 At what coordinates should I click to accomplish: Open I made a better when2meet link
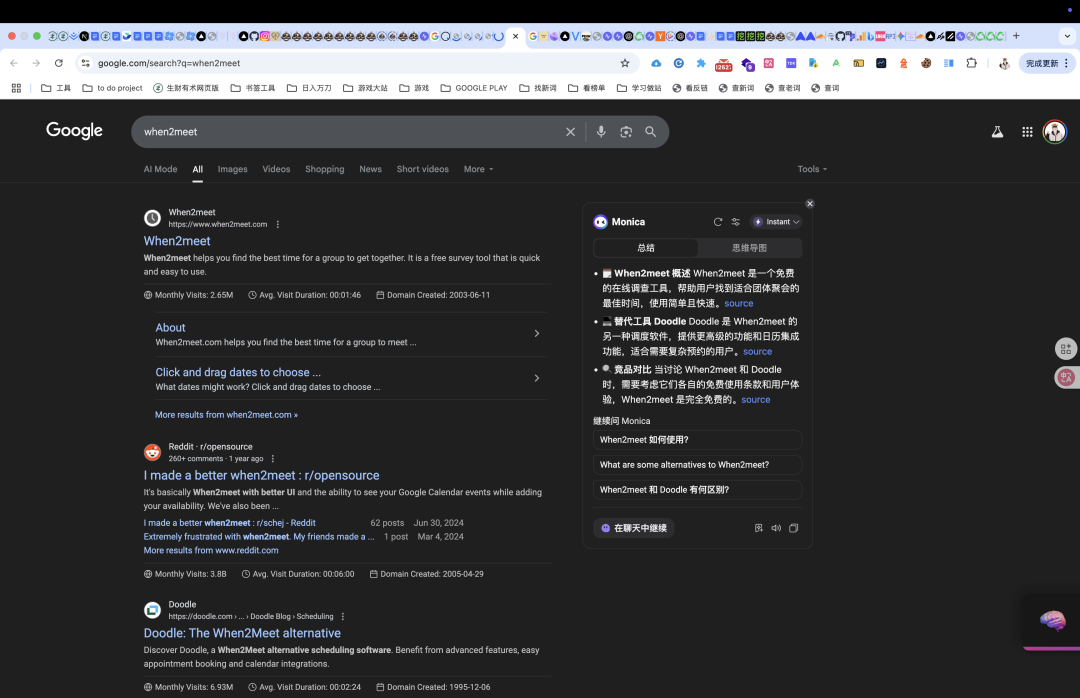click(x=261, y=475)
